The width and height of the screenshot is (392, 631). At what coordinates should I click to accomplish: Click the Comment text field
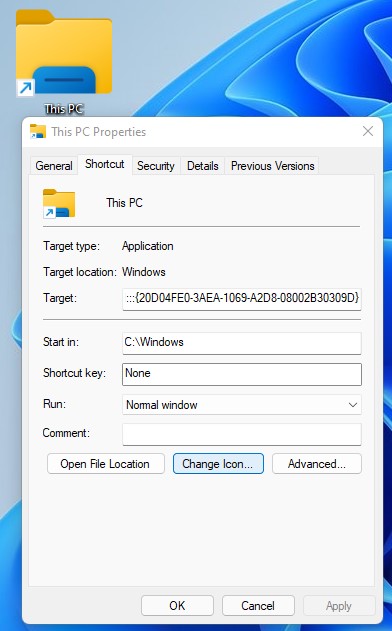tap(241, 434)
